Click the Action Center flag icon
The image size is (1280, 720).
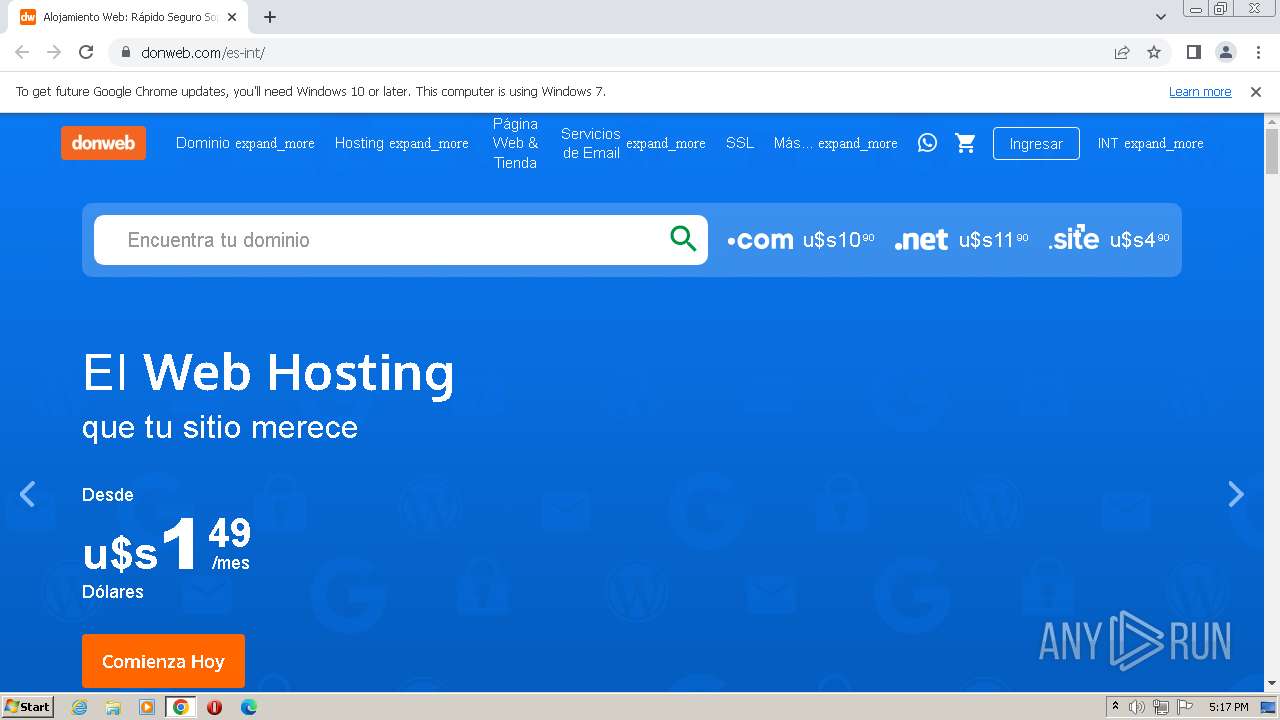(1183, 707)
